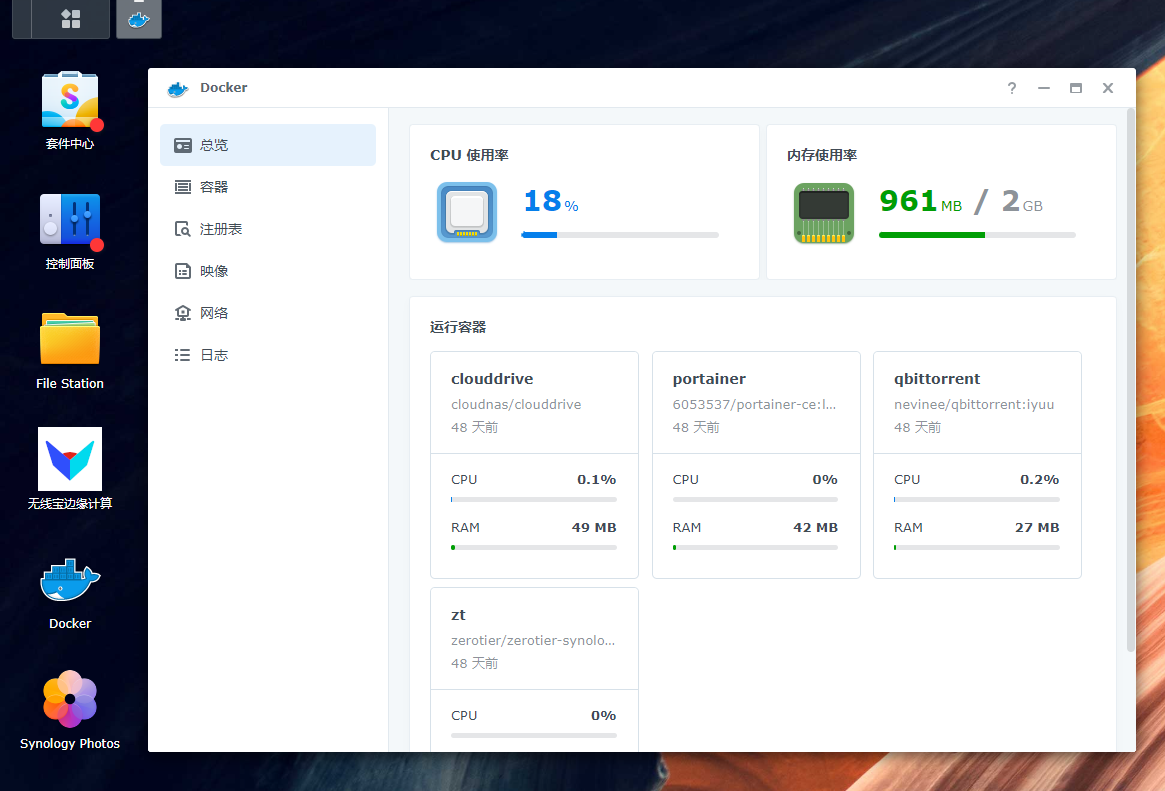Viewport: 1165px width, 791px height.
Task: Open the clouddrive container card
Action: tap(534, 402)
